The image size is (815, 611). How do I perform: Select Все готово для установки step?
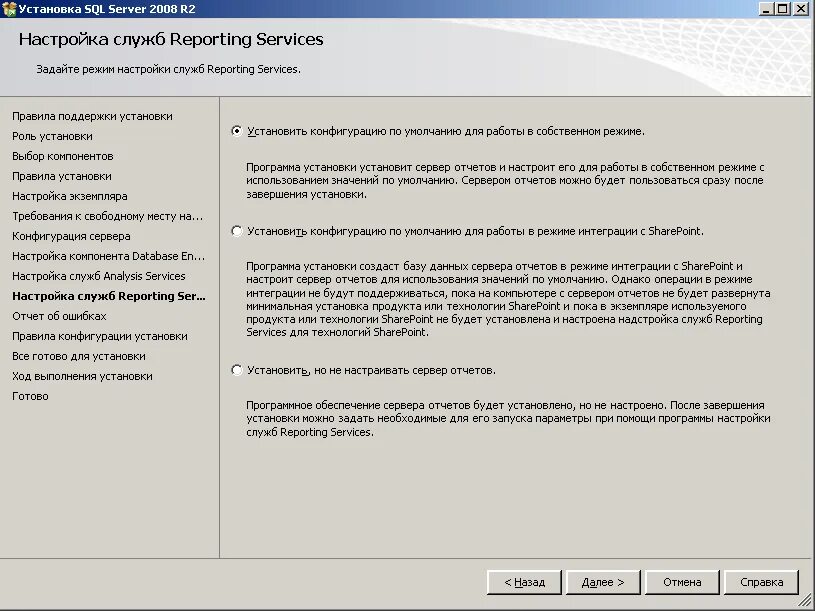click(x=79, y=356)
